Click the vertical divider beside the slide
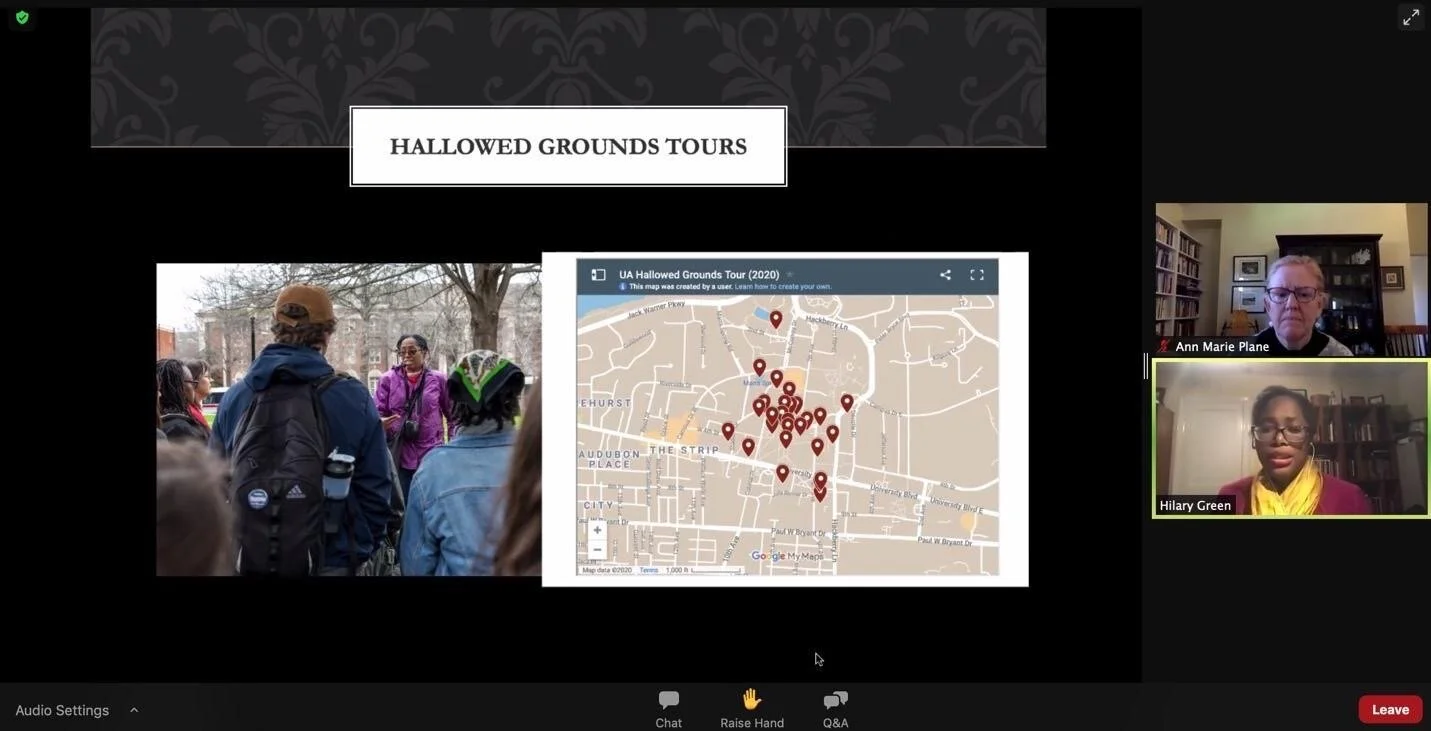The width and height of the screenshot is (1431, 731). point(1144,366)
